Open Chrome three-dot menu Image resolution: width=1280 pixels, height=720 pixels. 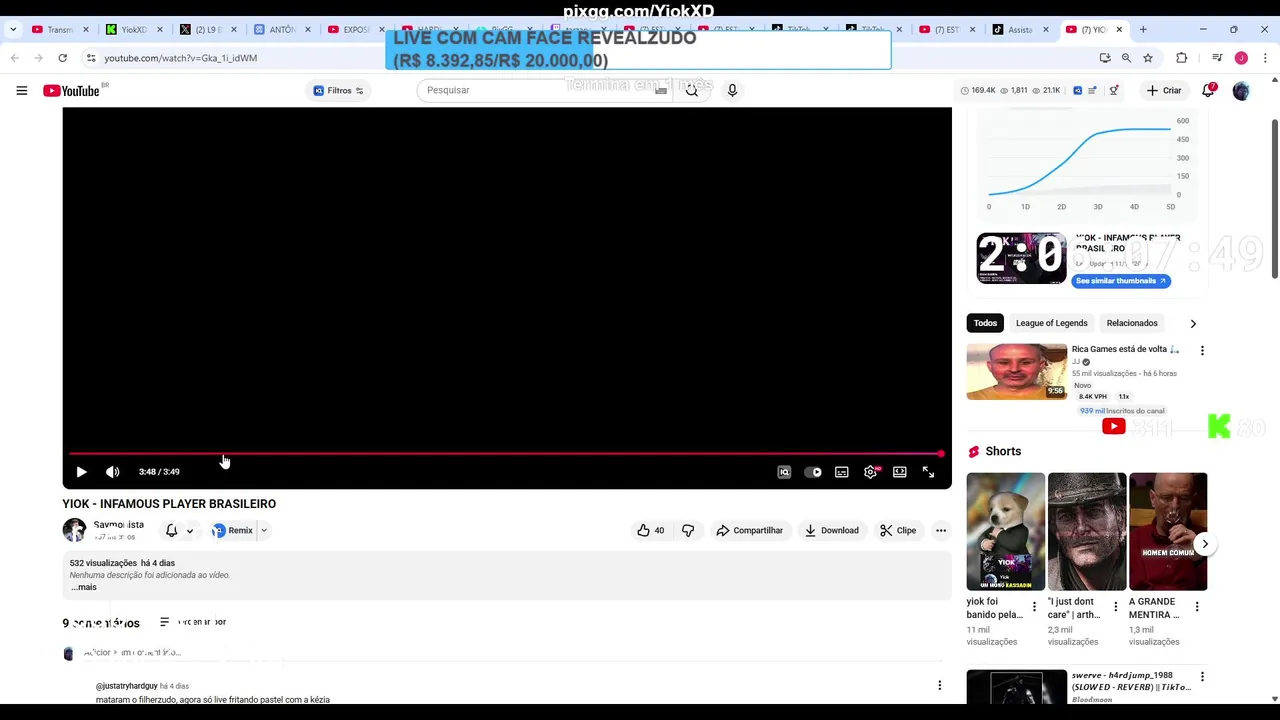click(1265, 58)
